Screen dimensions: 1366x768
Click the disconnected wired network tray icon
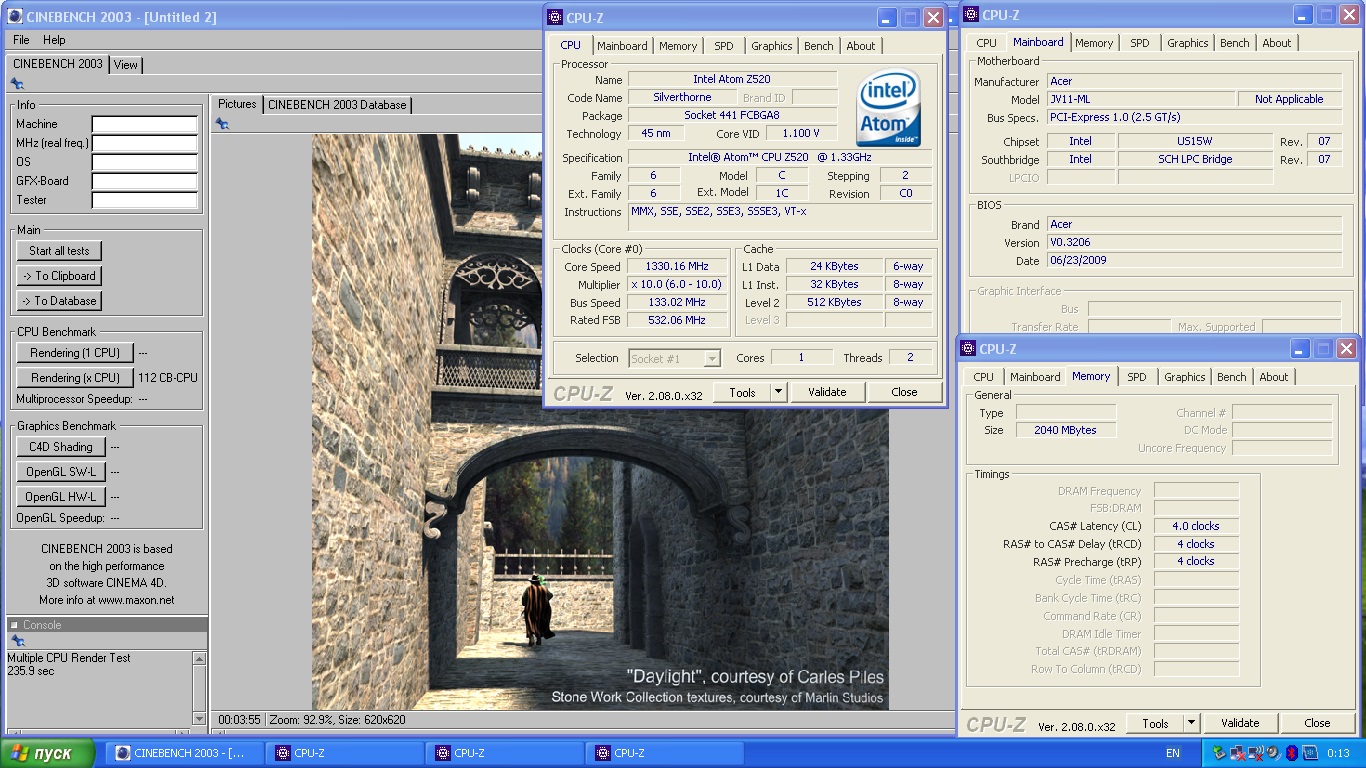pos(1240,753)
